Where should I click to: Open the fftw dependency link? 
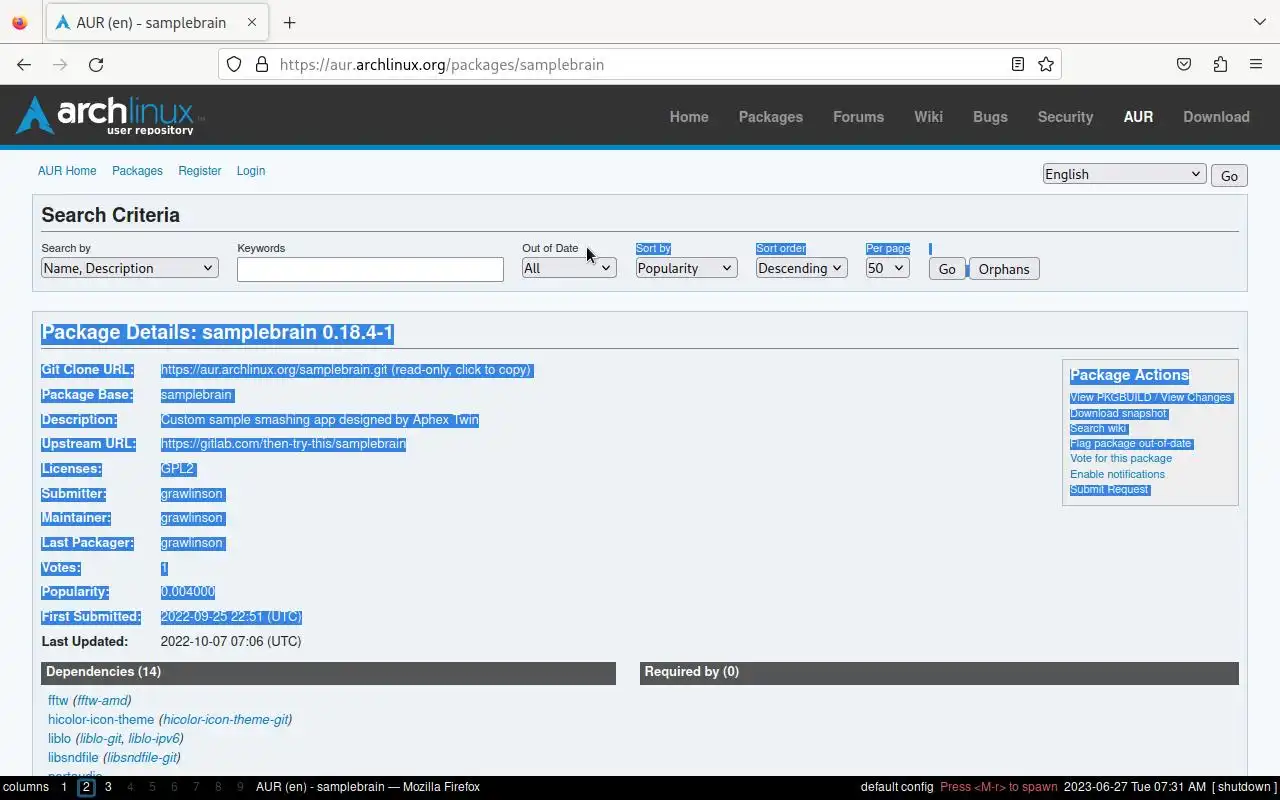tap(58, 701)
